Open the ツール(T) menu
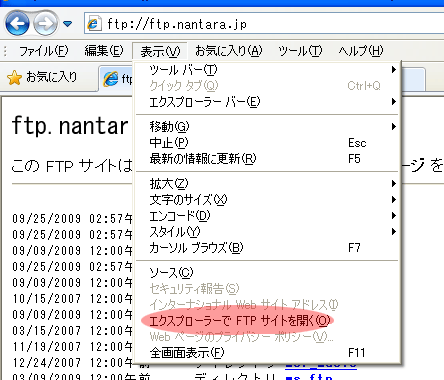Image resolution: width=444 pixels, height=380 pixels. [300, 51]
